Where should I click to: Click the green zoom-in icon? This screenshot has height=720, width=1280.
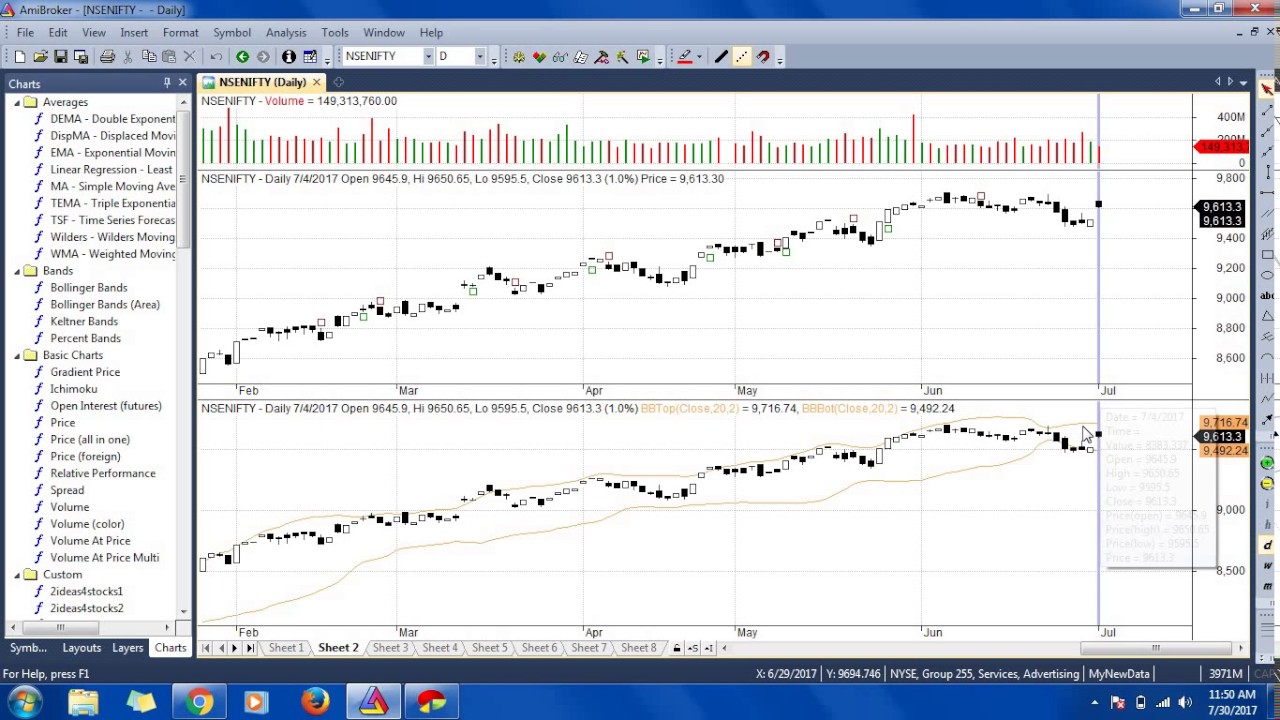click(1267, 463)
